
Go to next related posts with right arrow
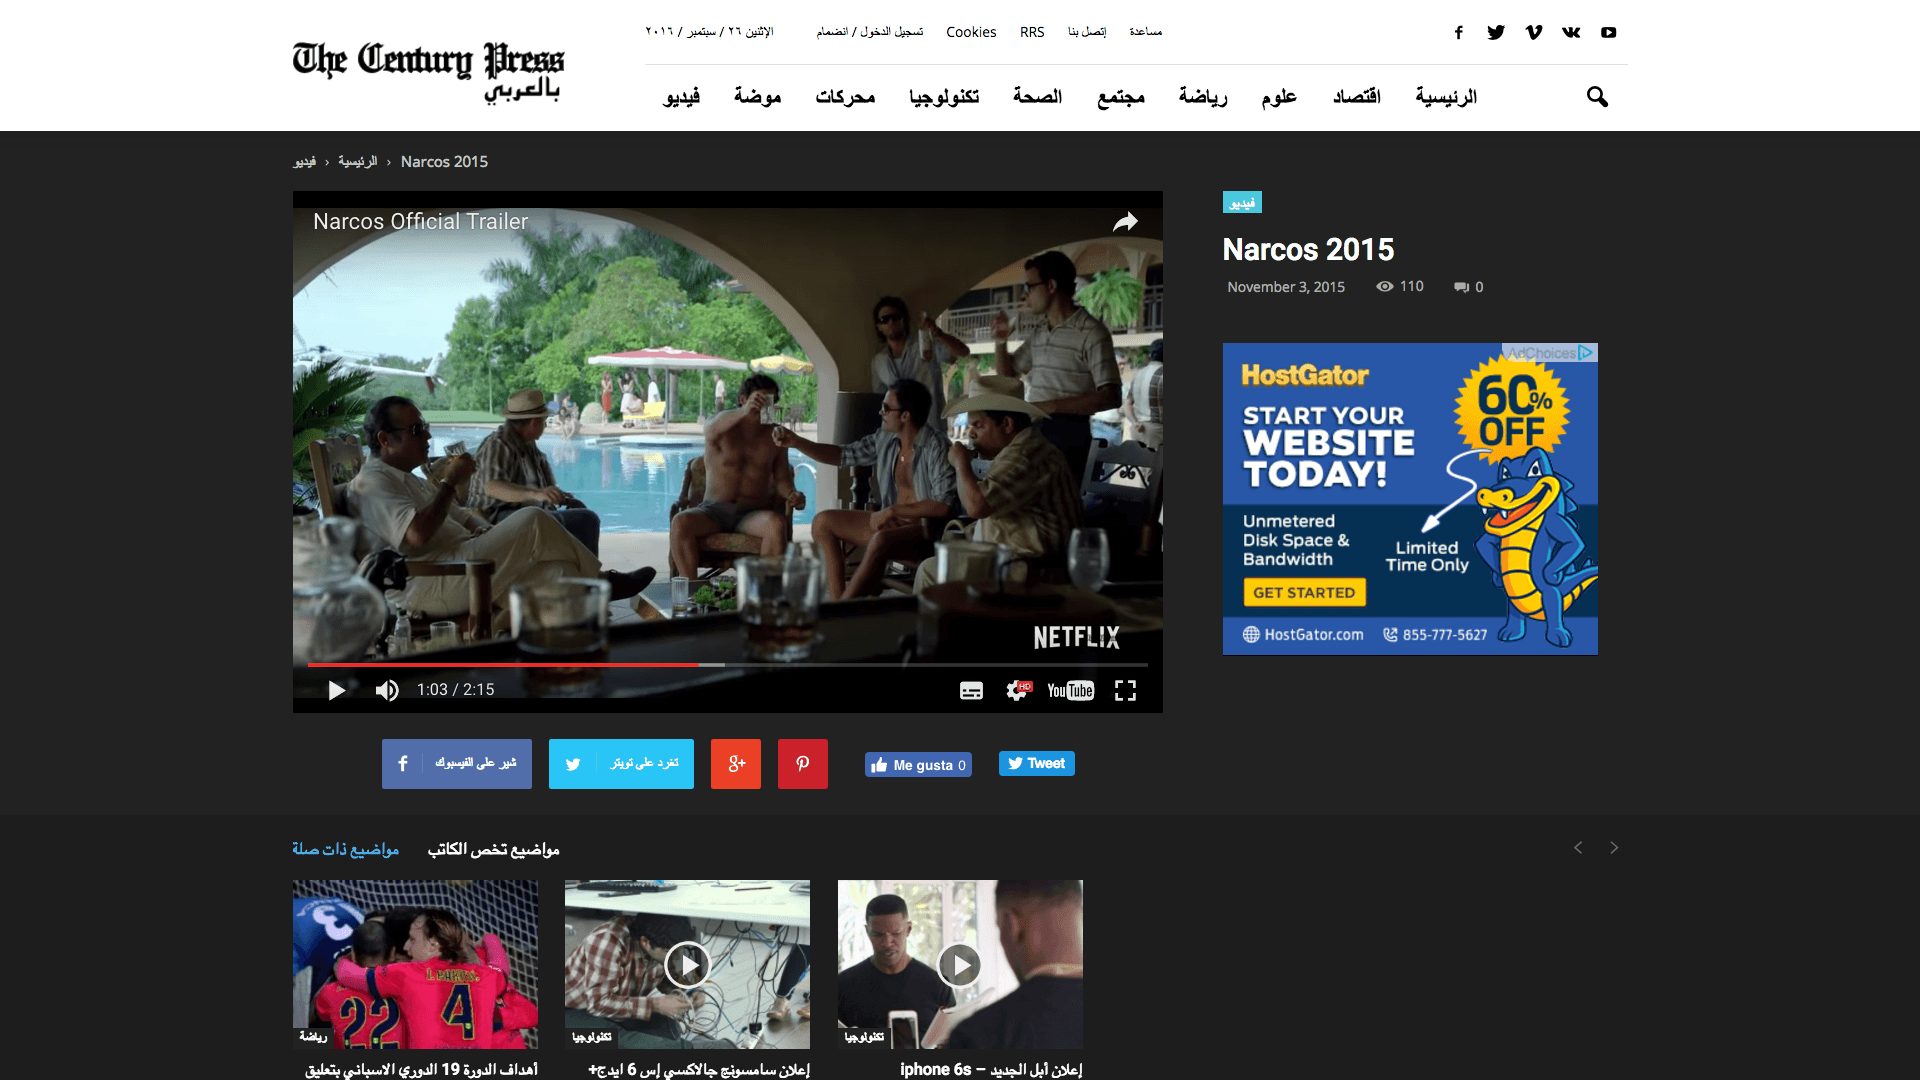tap(1614, 848)
